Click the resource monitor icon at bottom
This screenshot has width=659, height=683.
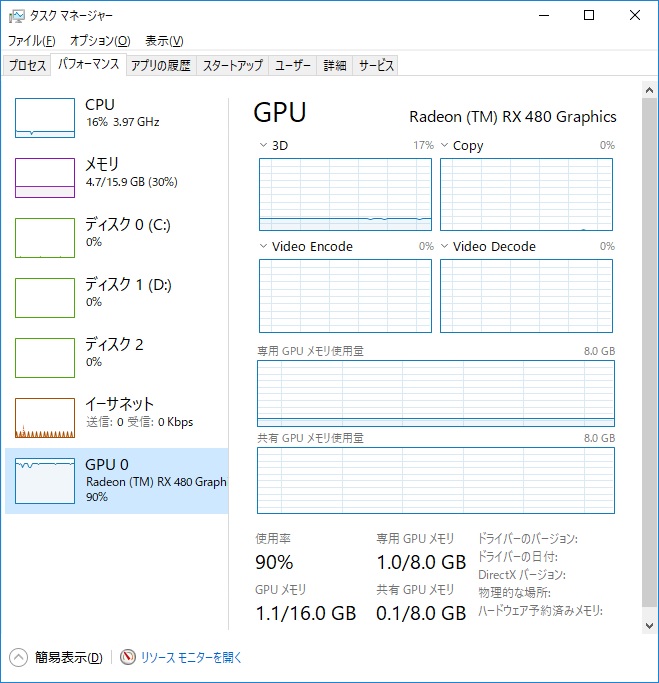(127, 657)
